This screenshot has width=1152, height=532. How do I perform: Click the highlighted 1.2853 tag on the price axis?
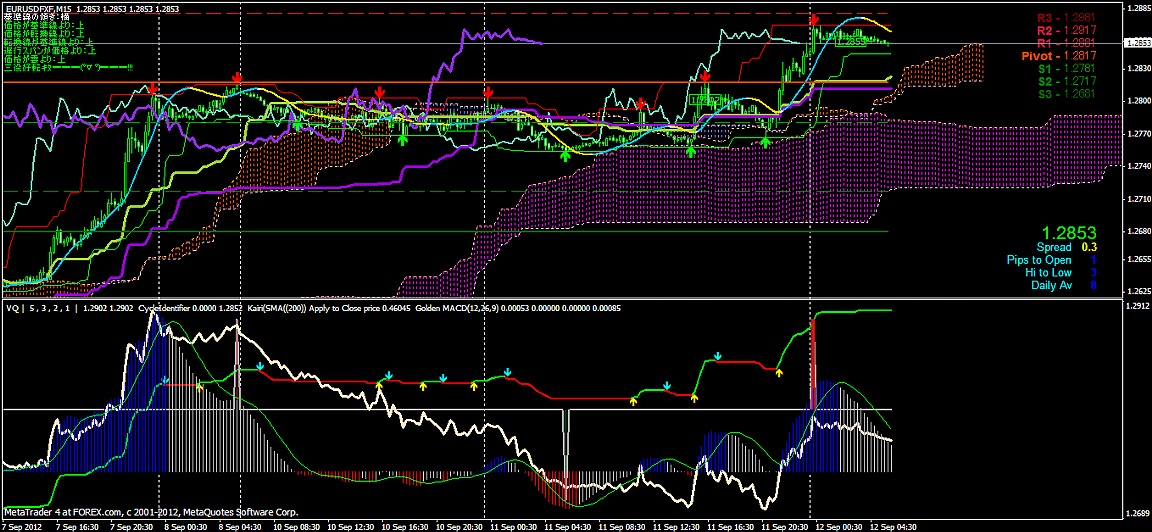1137,43
